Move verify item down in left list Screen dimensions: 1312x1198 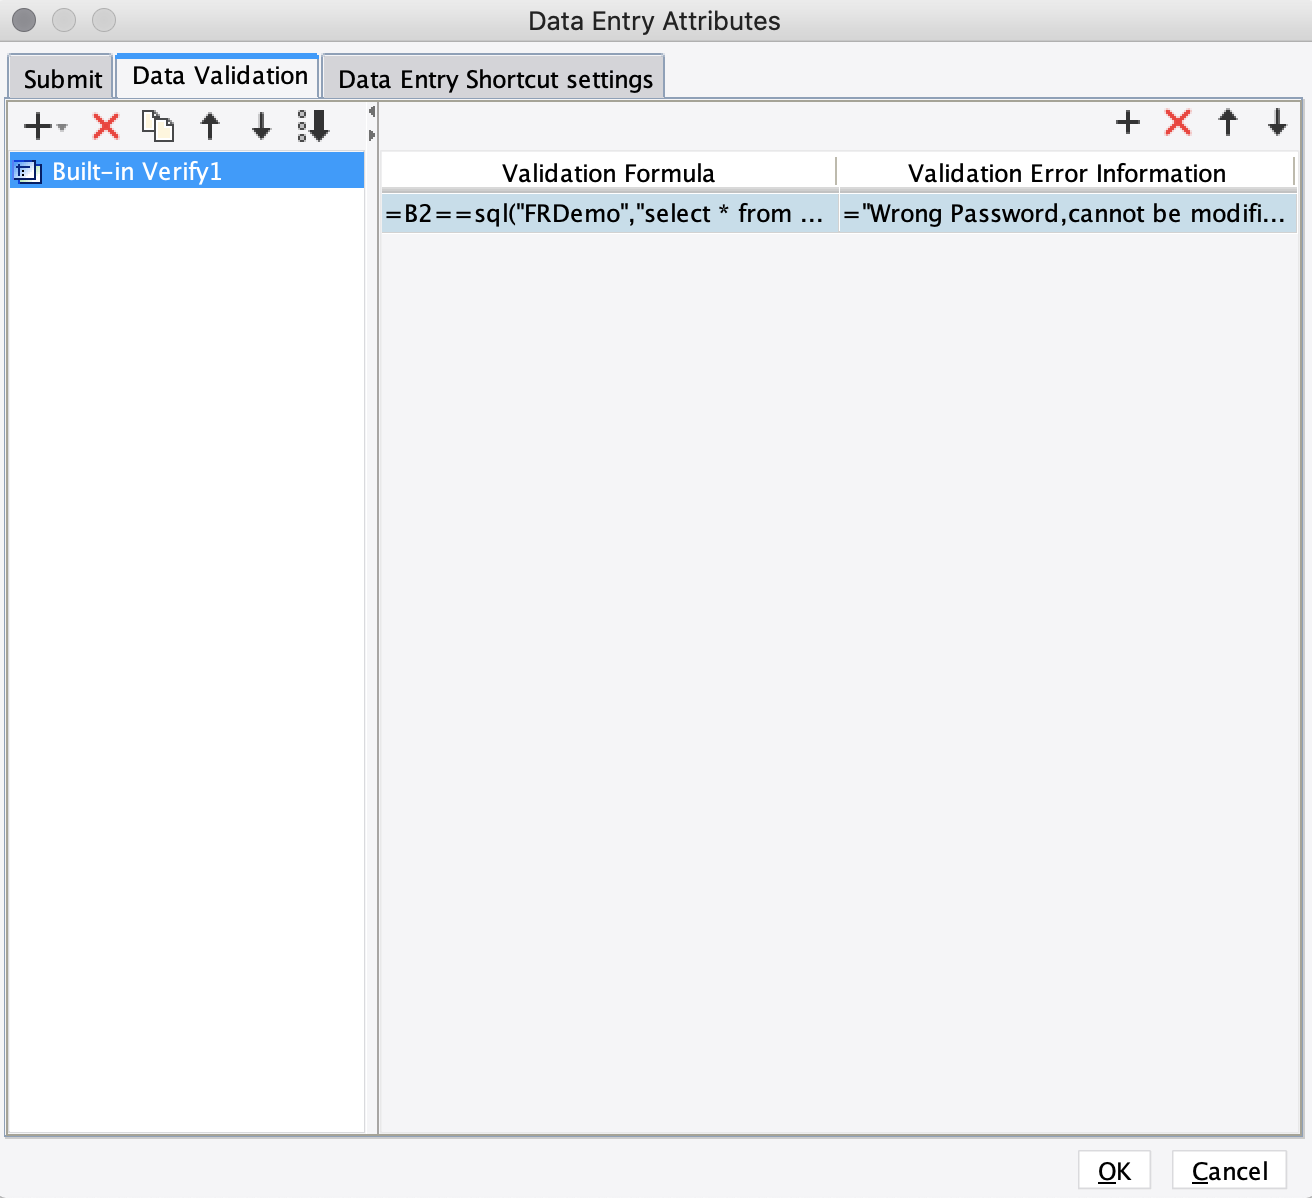pyautogui.click(x=262, y=126)
